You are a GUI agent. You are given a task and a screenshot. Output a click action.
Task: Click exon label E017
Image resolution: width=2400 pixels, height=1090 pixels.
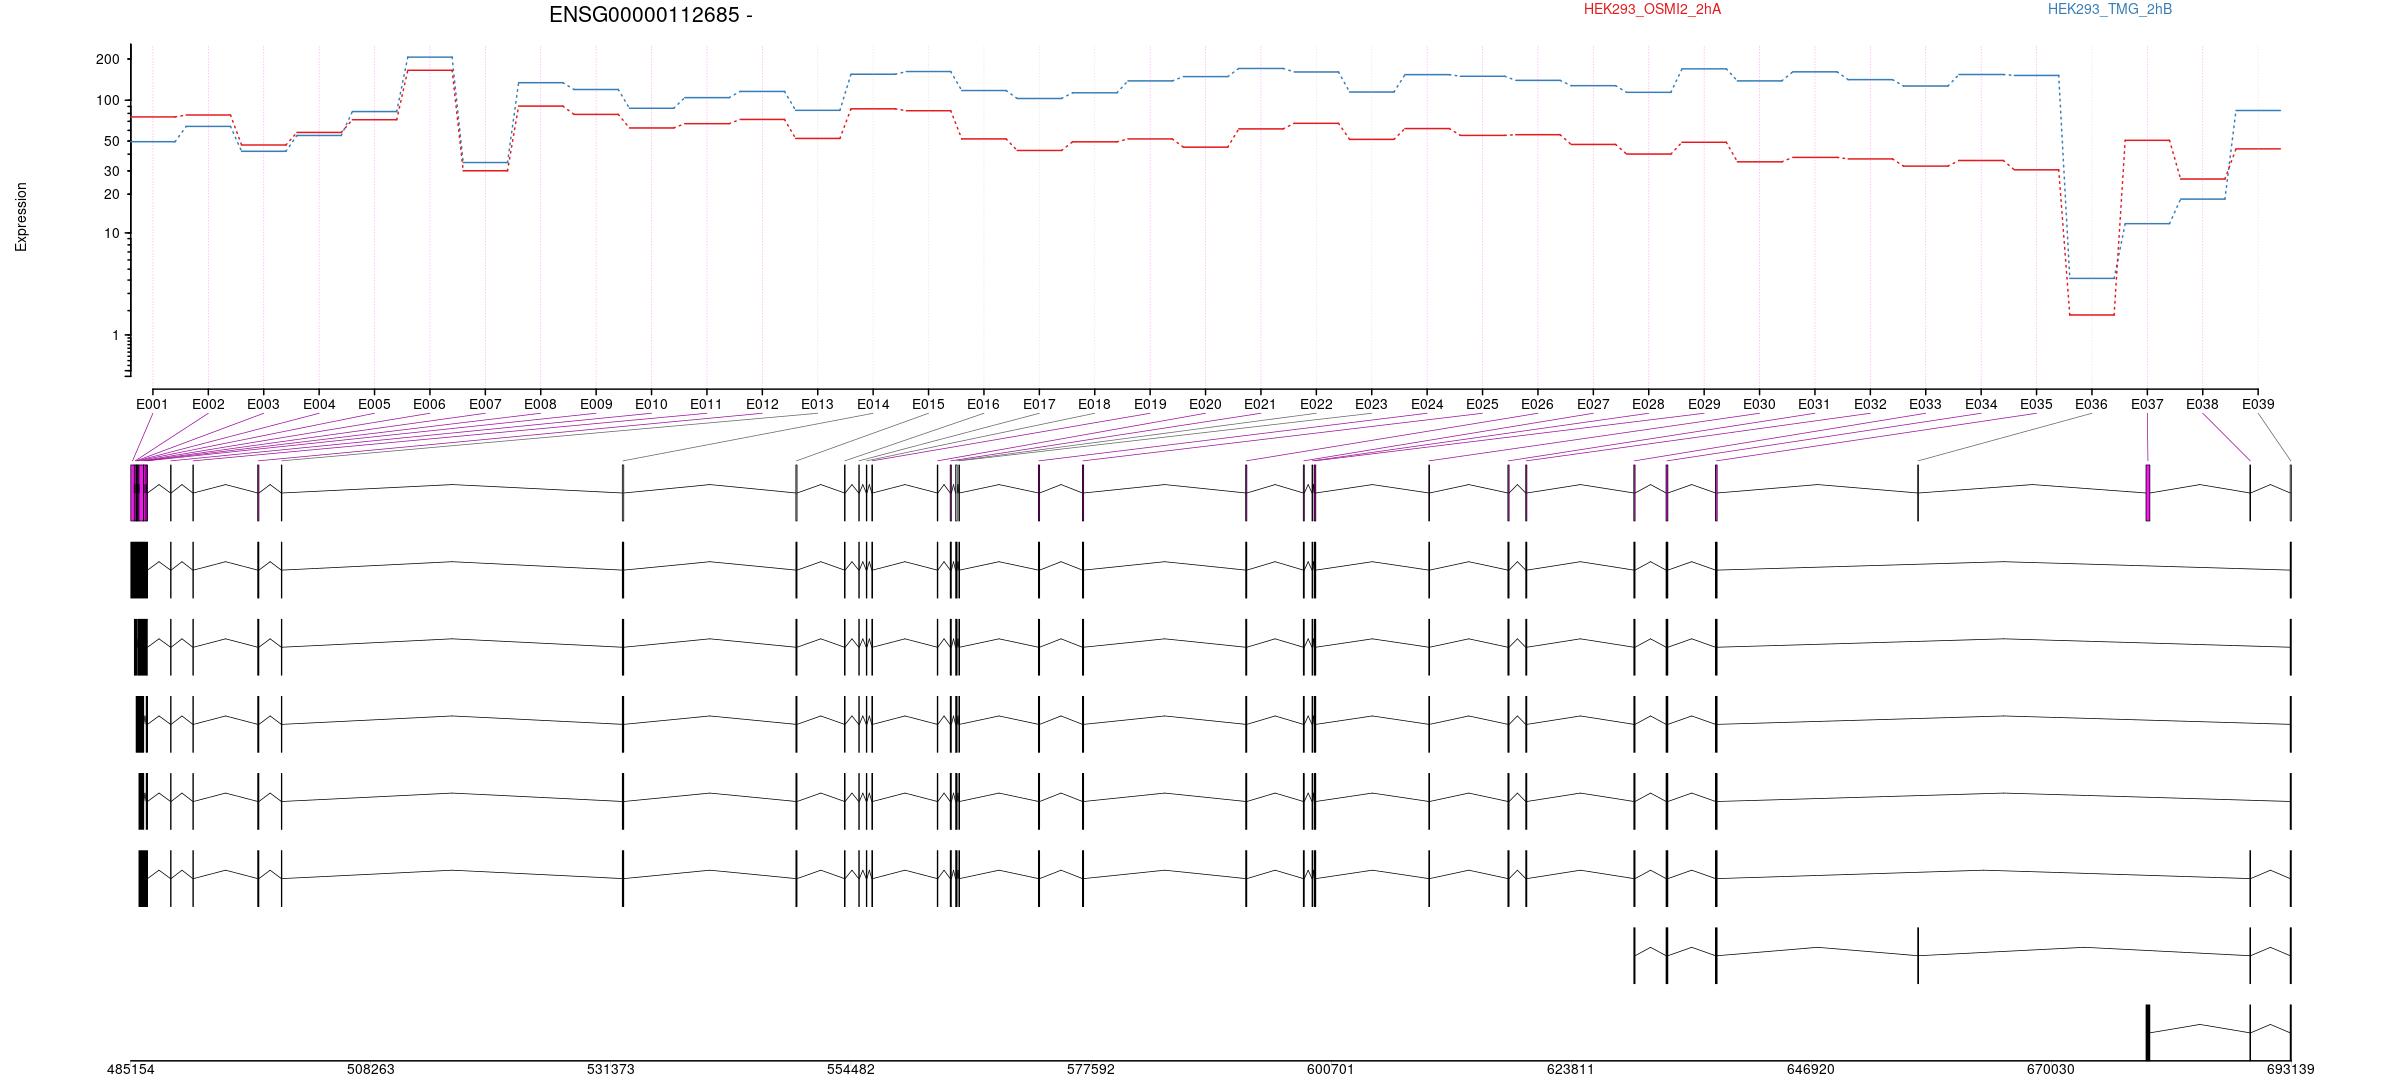click(x=1039, y=404)
